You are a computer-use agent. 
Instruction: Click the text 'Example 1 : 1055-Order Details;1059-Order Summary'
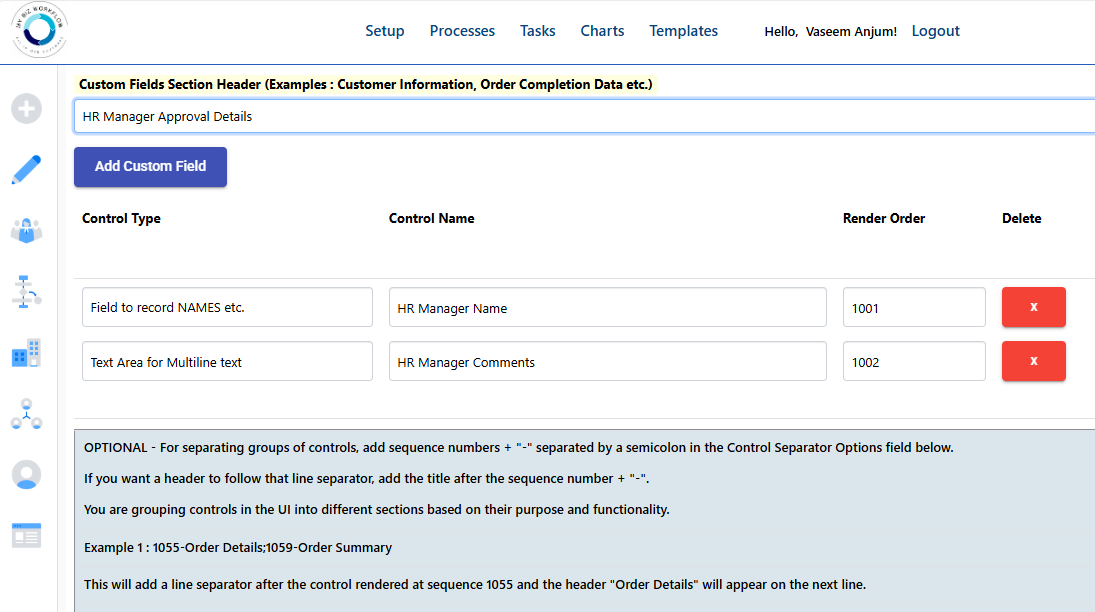[x=238, y=548]
